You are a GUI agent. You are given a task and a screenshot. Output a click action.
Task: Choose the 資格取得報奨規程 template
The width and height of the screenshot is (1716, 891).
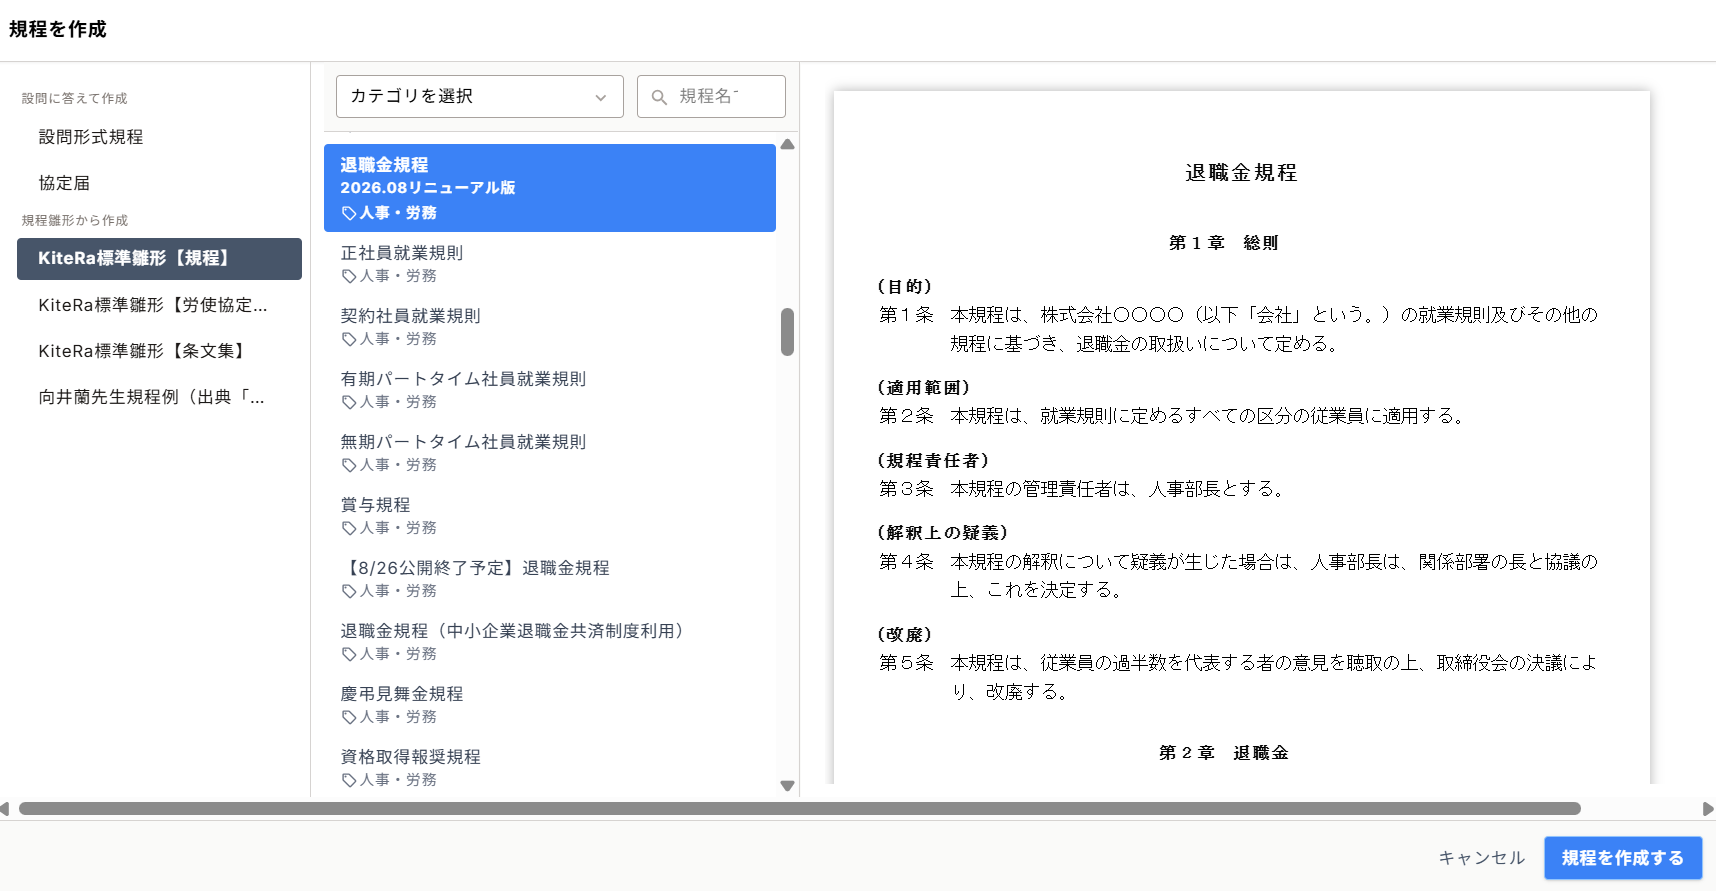[x=550, y=768]
